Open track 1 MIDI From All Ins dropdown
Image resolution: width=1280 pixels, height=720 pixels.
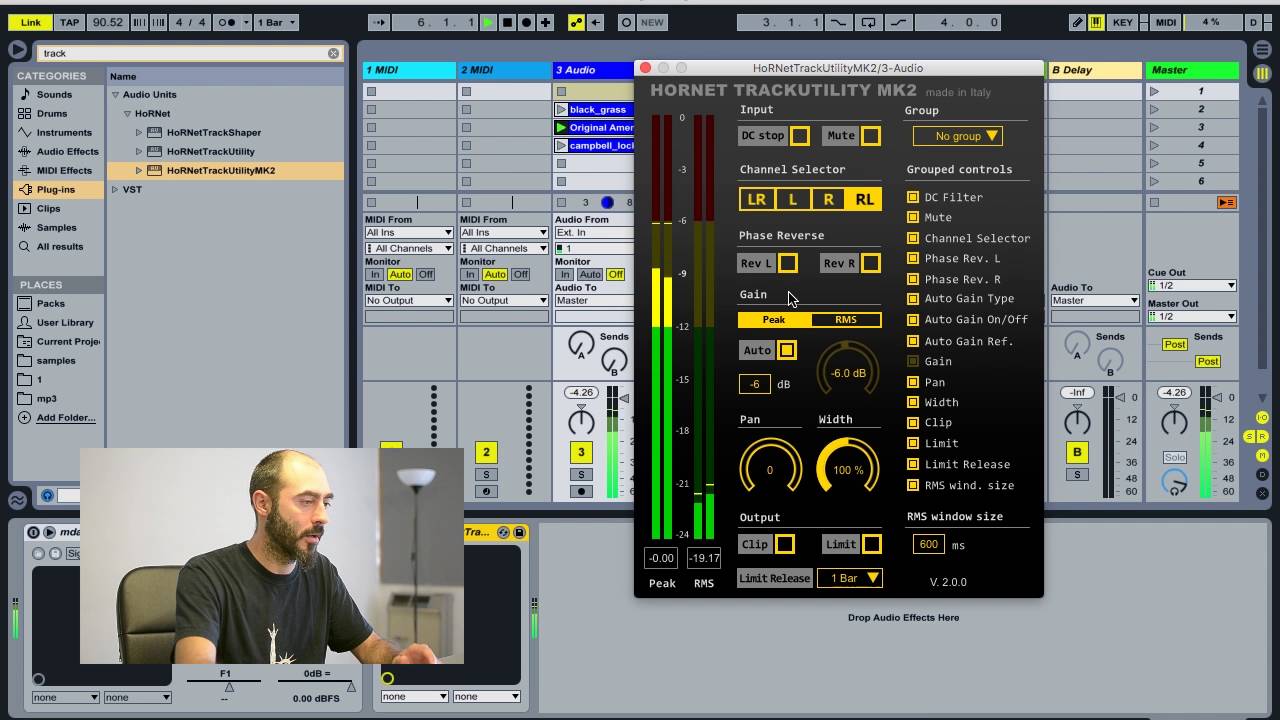pyautogui.click(x=408, y=232)
